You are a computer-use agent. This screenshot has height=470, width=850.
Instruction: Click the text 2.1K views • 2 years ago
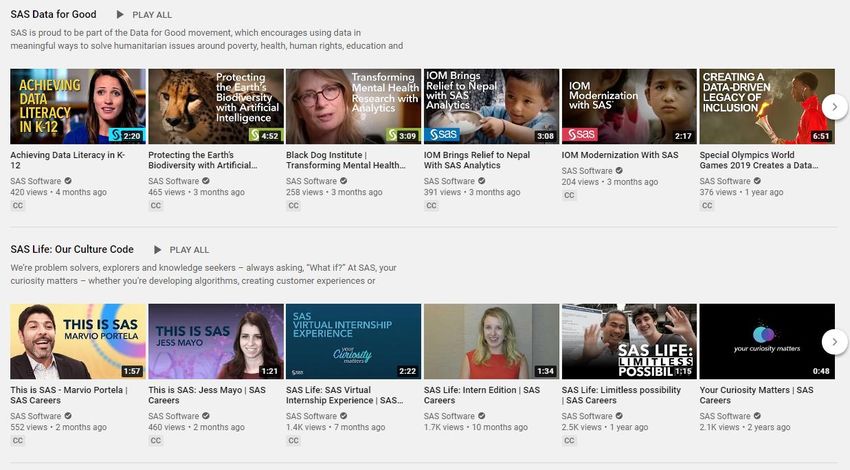click(x=744, y=427)
